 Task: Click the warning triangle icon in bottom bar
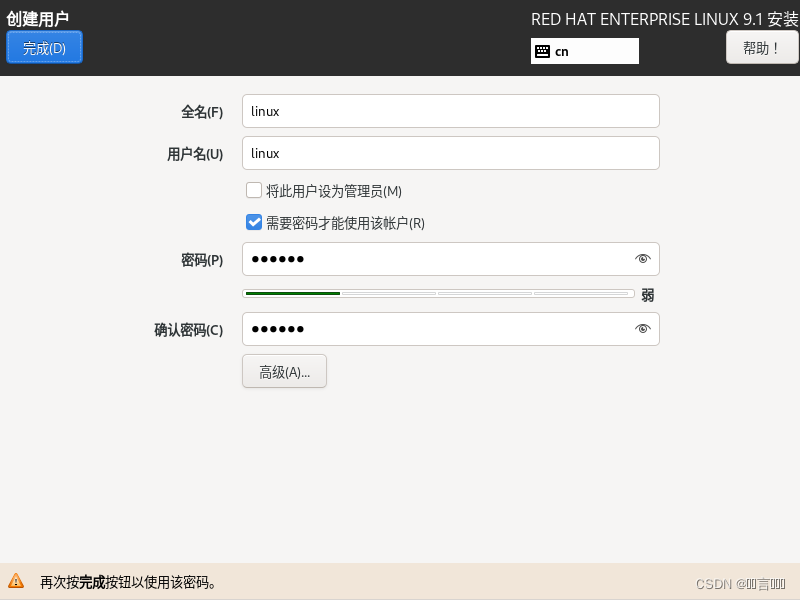tap(16, 581)
